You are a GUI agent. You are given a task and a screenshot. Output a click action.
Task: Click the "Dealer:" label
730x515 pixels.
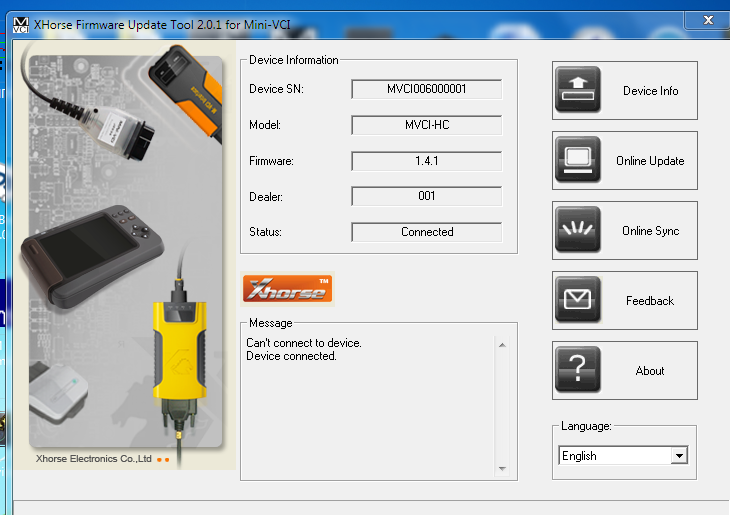click(266, 197)
